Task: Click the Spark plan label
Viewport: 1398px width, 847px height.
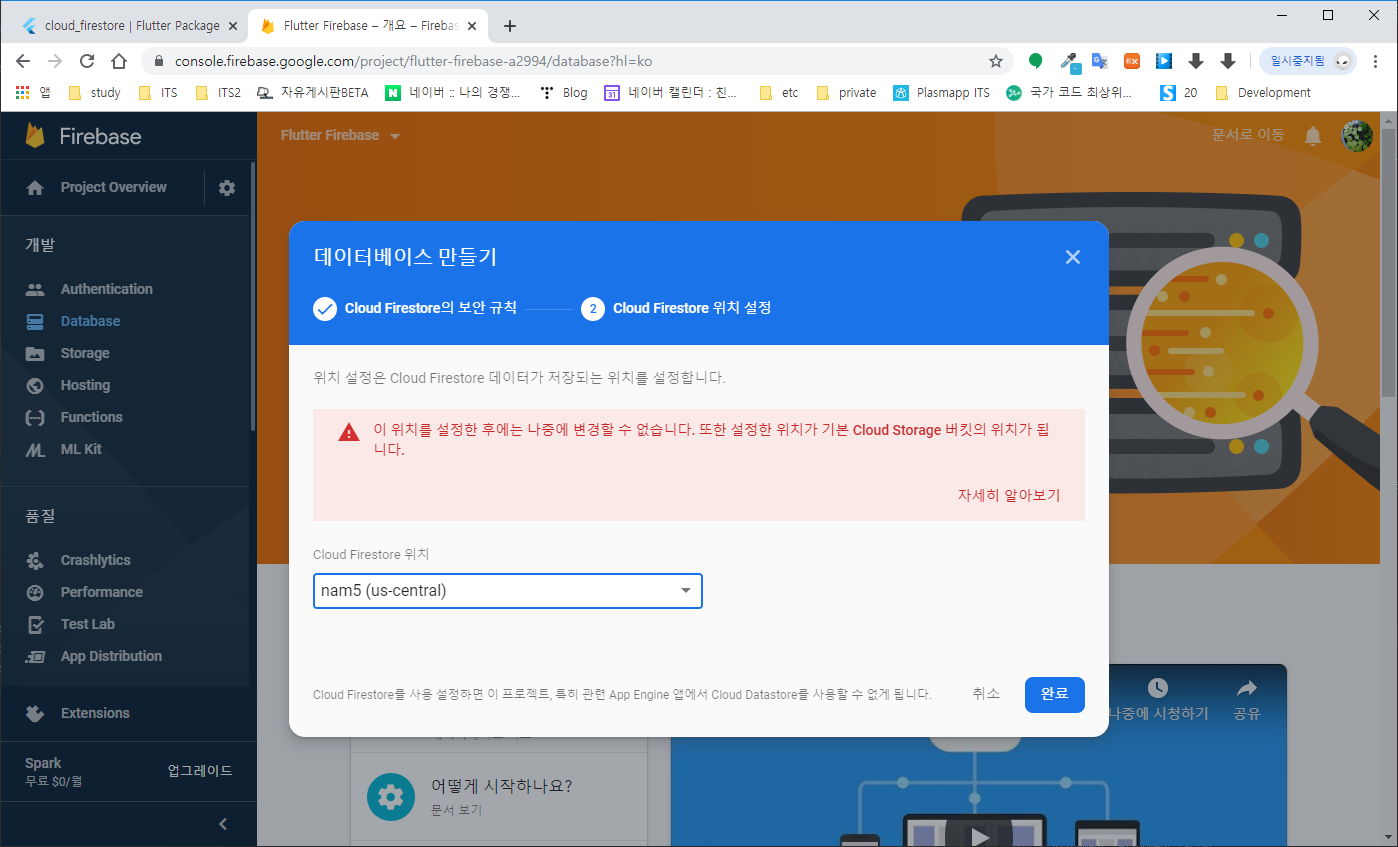Action: tap(43, 763)
